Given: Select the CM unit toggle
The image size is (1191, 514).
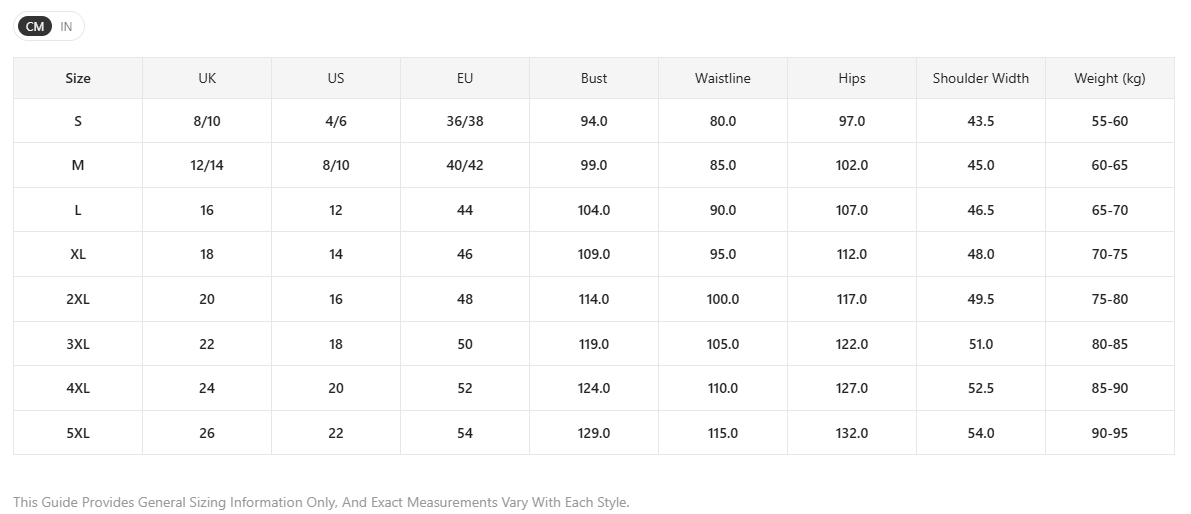Looking at the screenshot, I should point(35,27).
